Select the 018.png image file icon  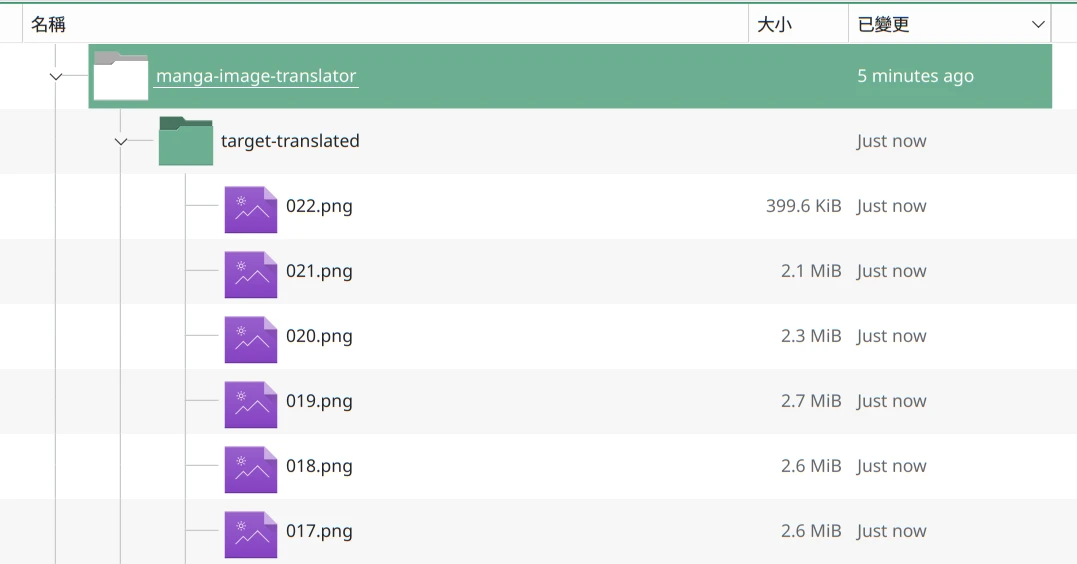[x=250, y=469]
